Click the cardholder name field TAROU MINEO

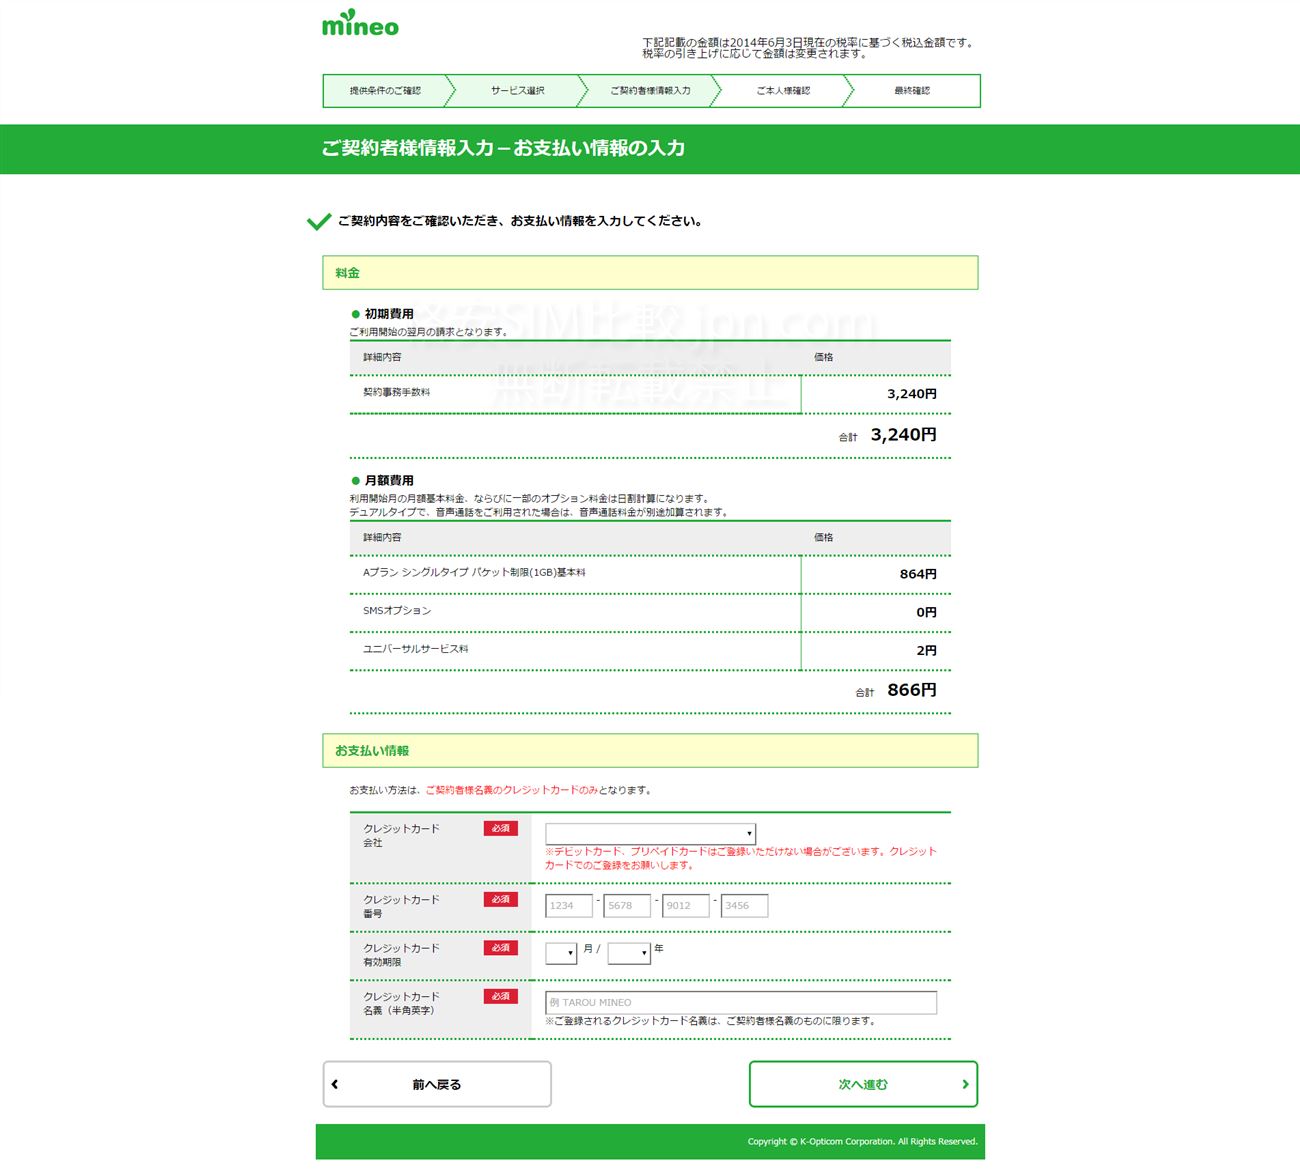pyautogui.click(x=741, y=1002)
